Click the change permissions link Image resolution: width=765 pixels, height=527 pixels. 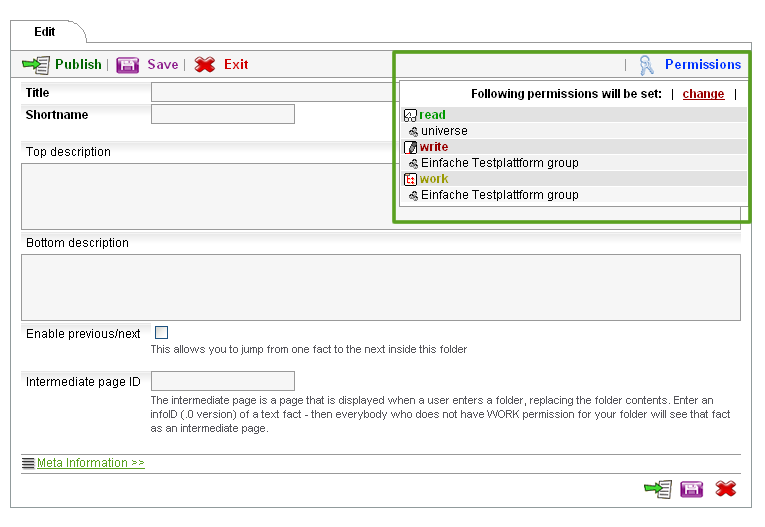703,94
